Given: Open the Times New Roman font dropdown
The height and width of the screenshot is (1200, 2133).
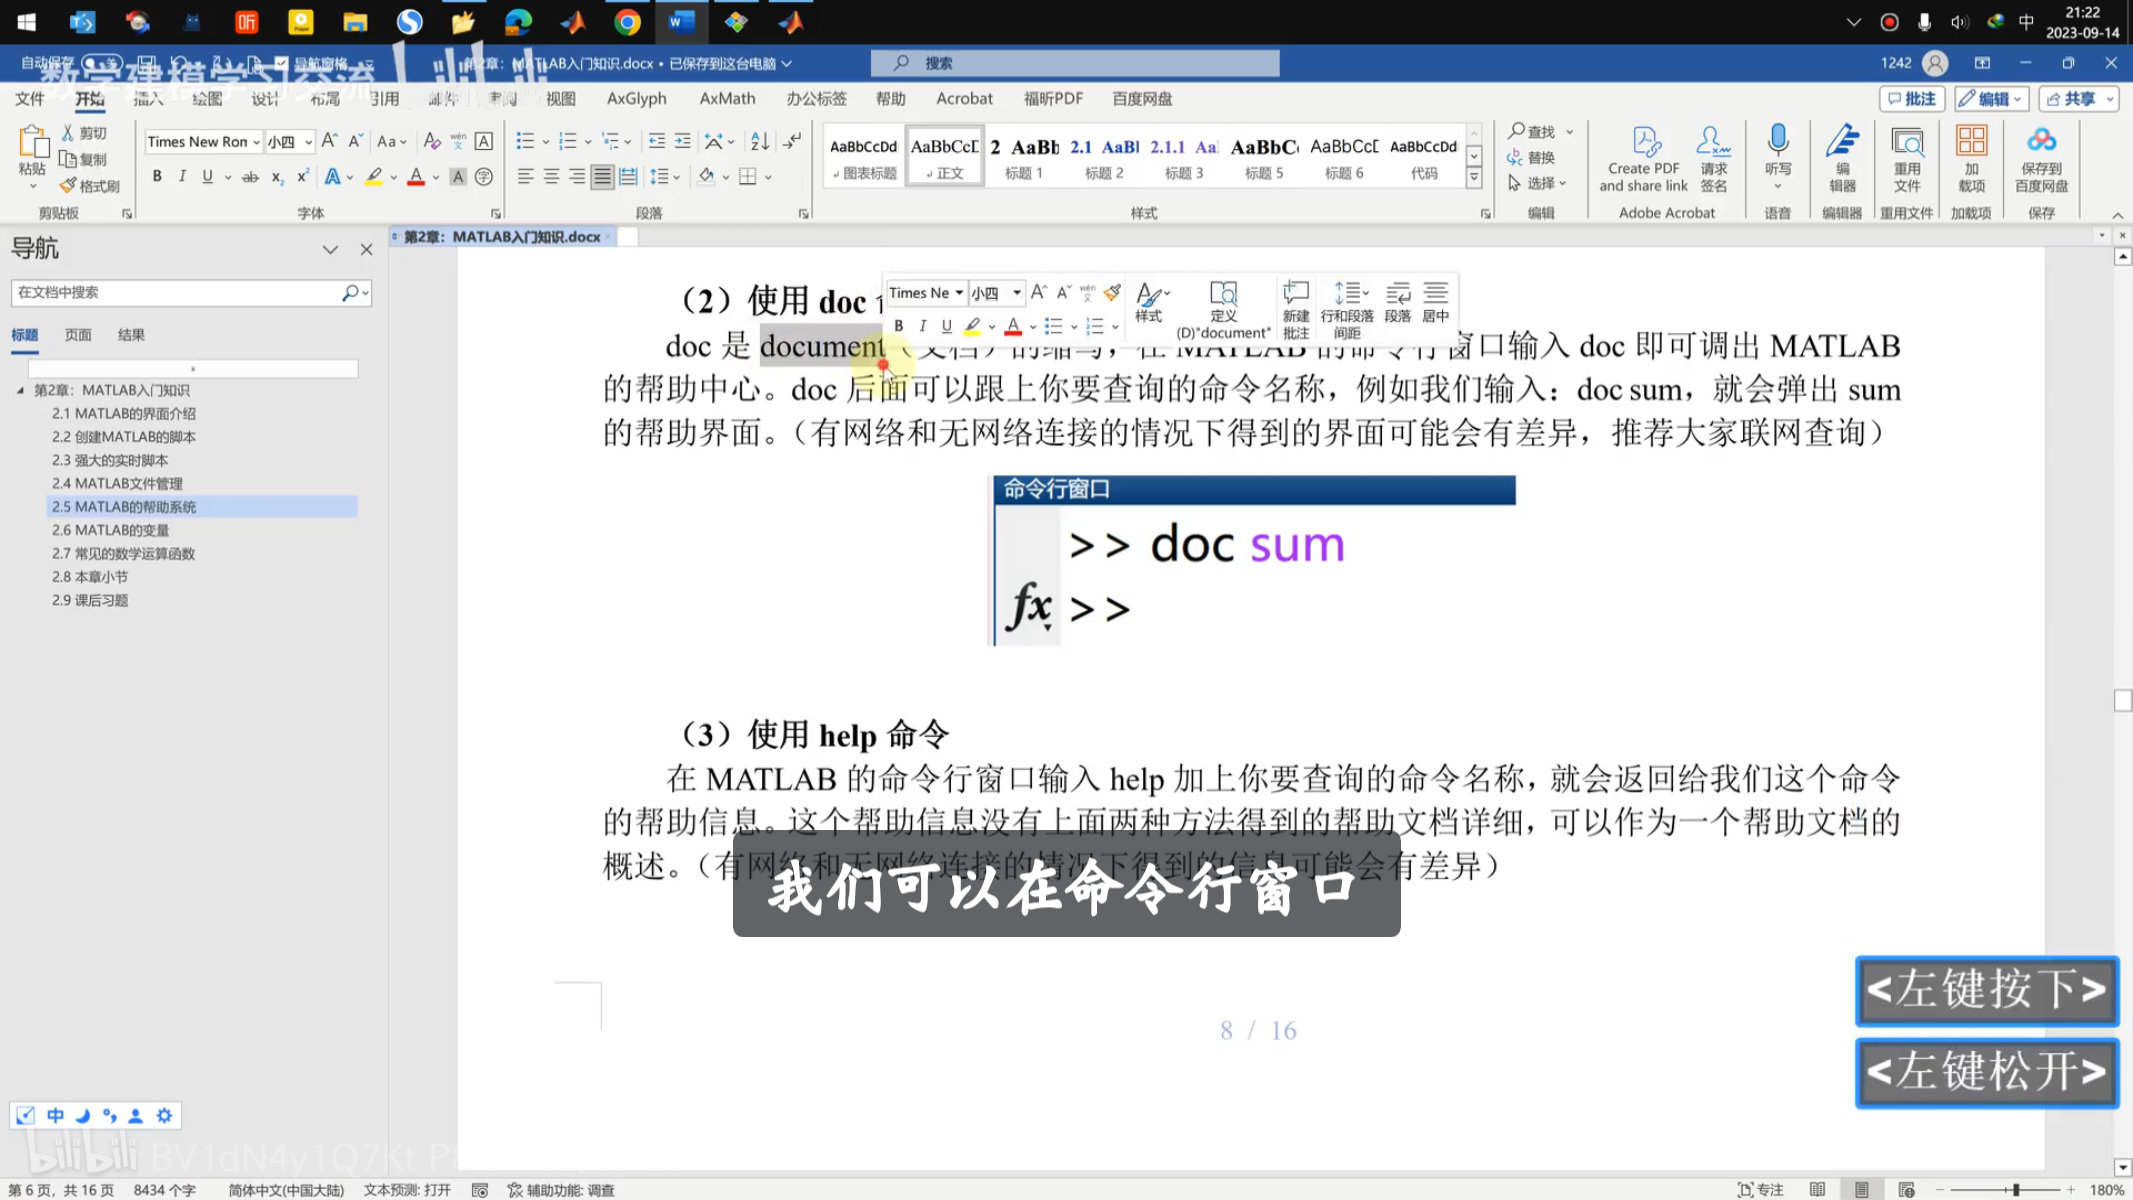Looking at the screenshot, I should (256, 142).
